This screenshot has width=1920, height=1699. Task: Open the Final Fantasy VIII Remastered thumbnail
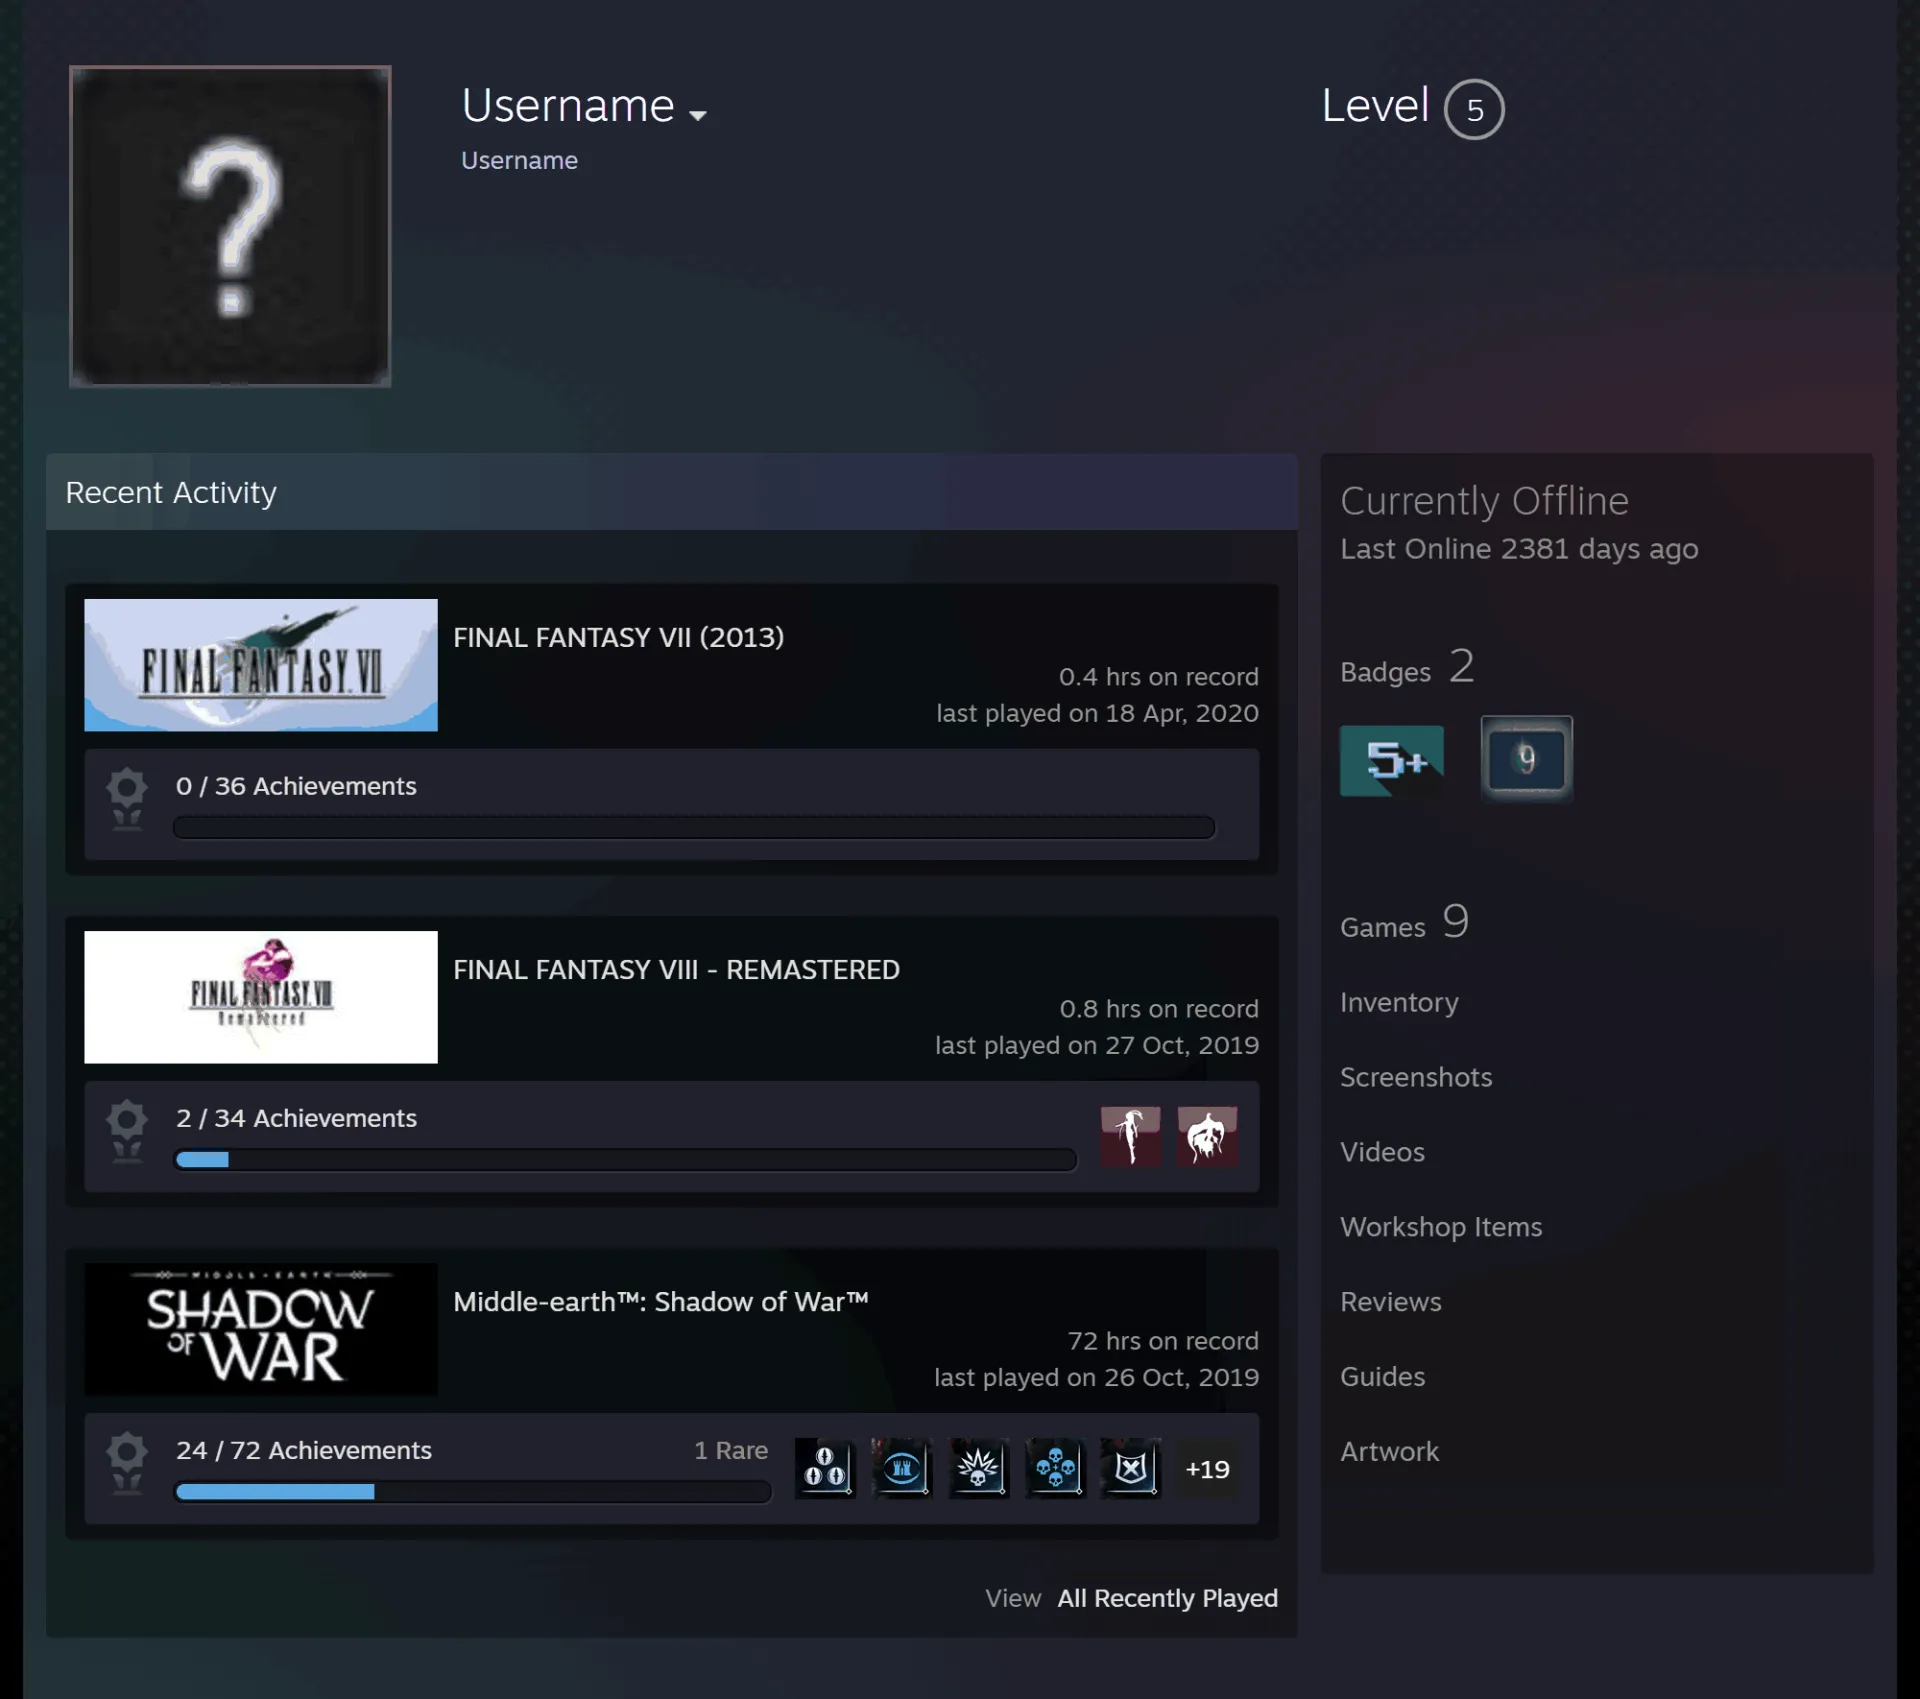pos(261,997)
